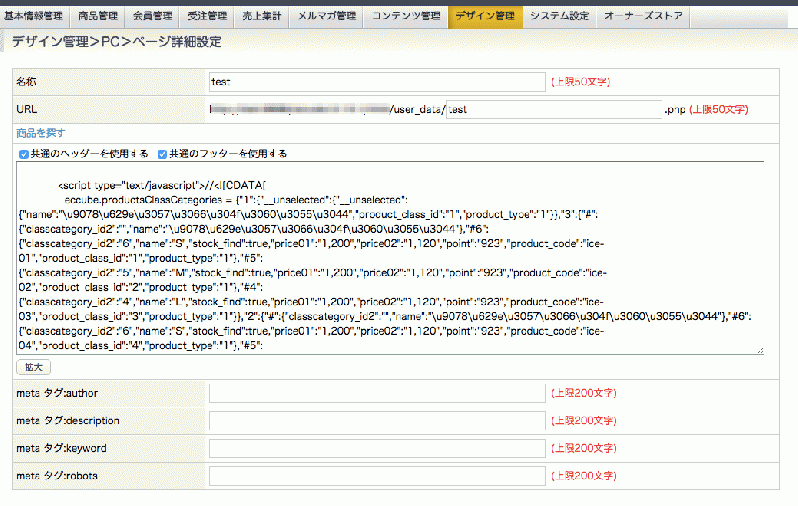Click the URL row label
The image size is (798, 506).
point(26,109)
